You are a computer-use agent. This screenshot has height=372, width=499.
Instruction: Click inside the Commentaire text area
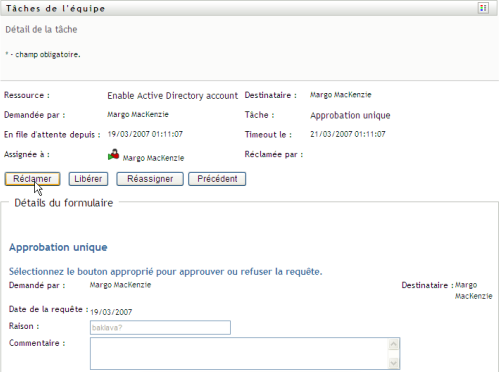pyautogui.click(x=239, y=354)
